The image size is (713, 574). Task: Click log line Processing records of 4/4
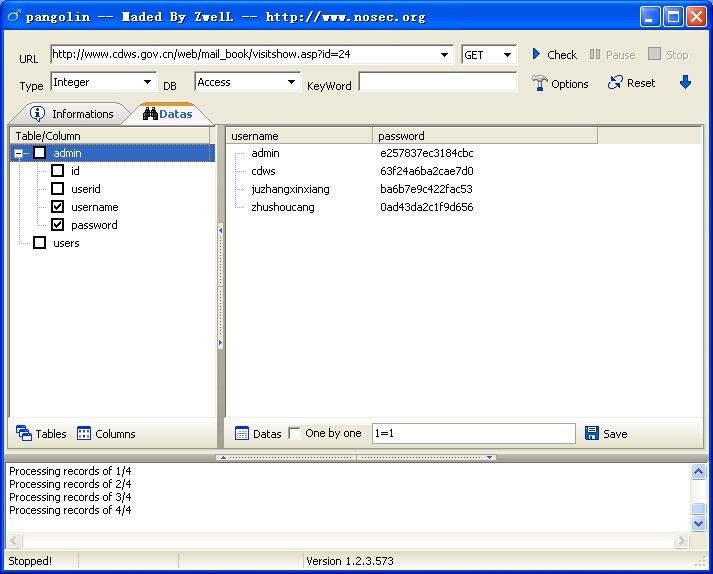70,510
